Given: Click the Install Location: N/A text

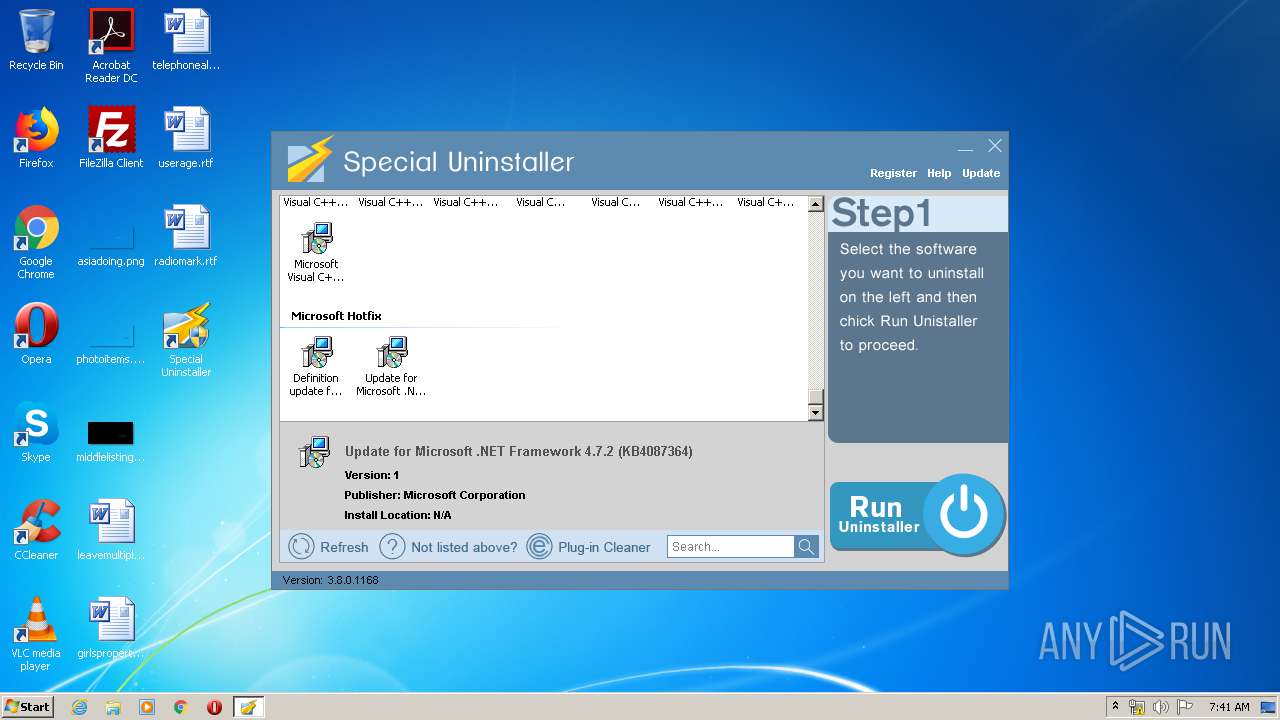Looking at the screenshot, I should 398,515.
